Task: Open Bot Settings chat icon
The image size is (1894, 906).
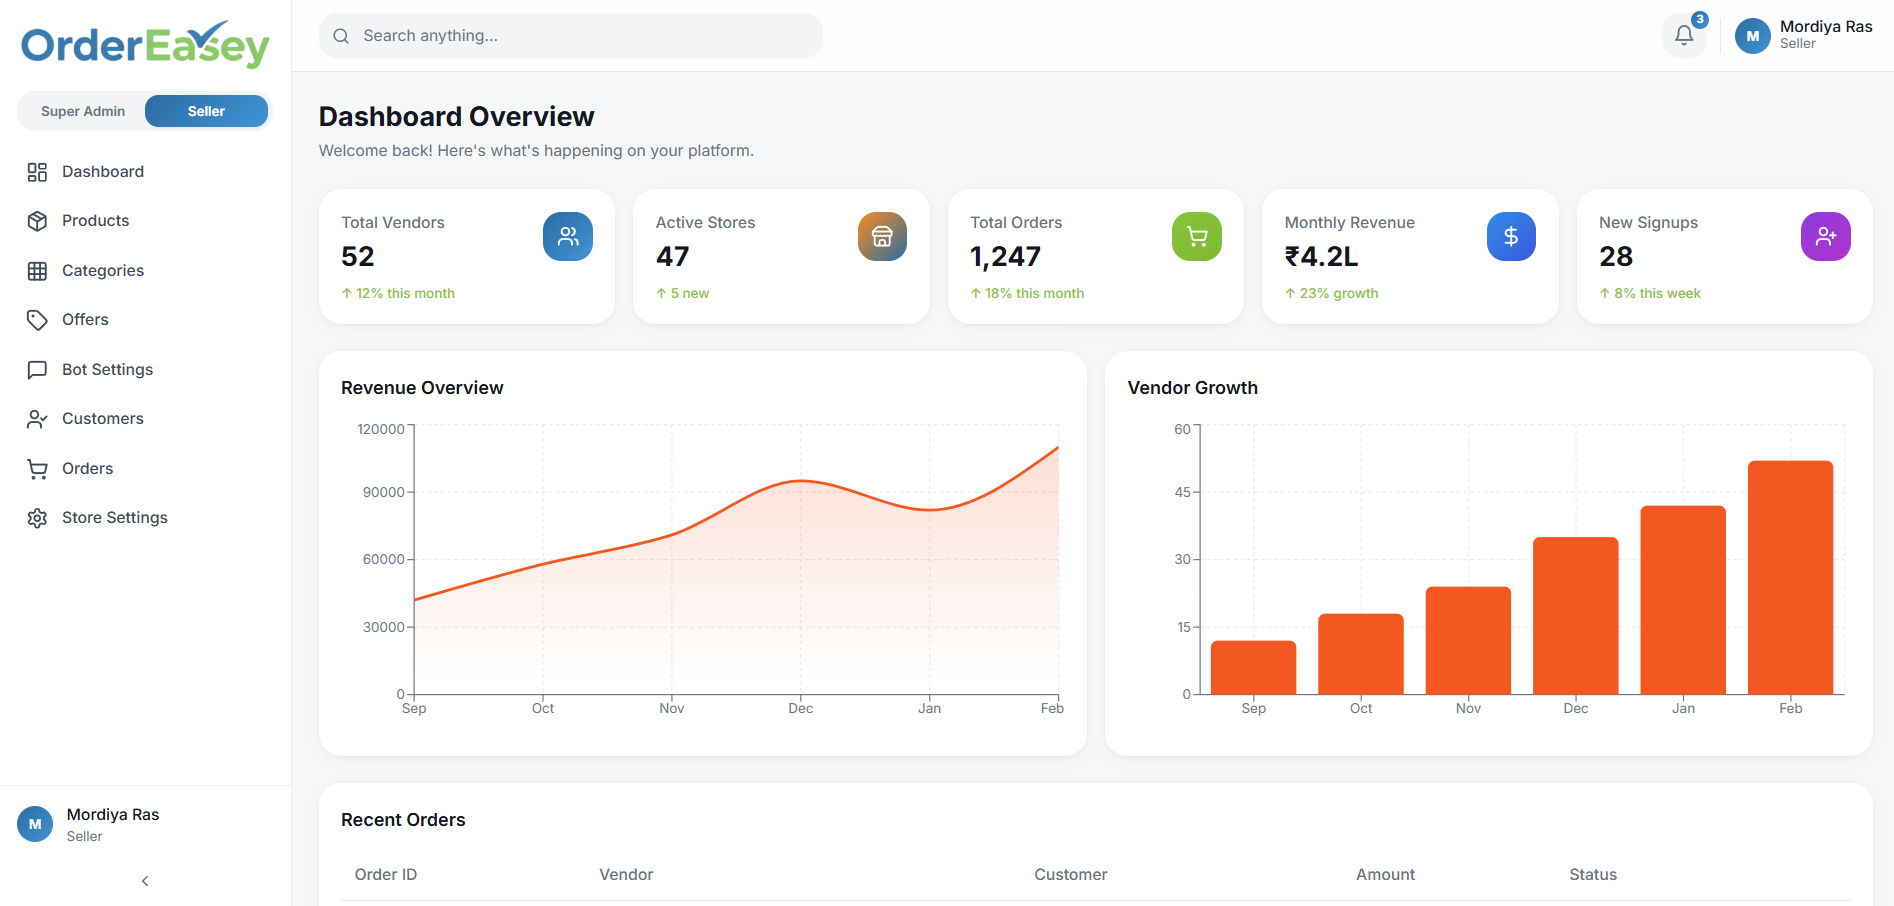Action: coord(37,369)
